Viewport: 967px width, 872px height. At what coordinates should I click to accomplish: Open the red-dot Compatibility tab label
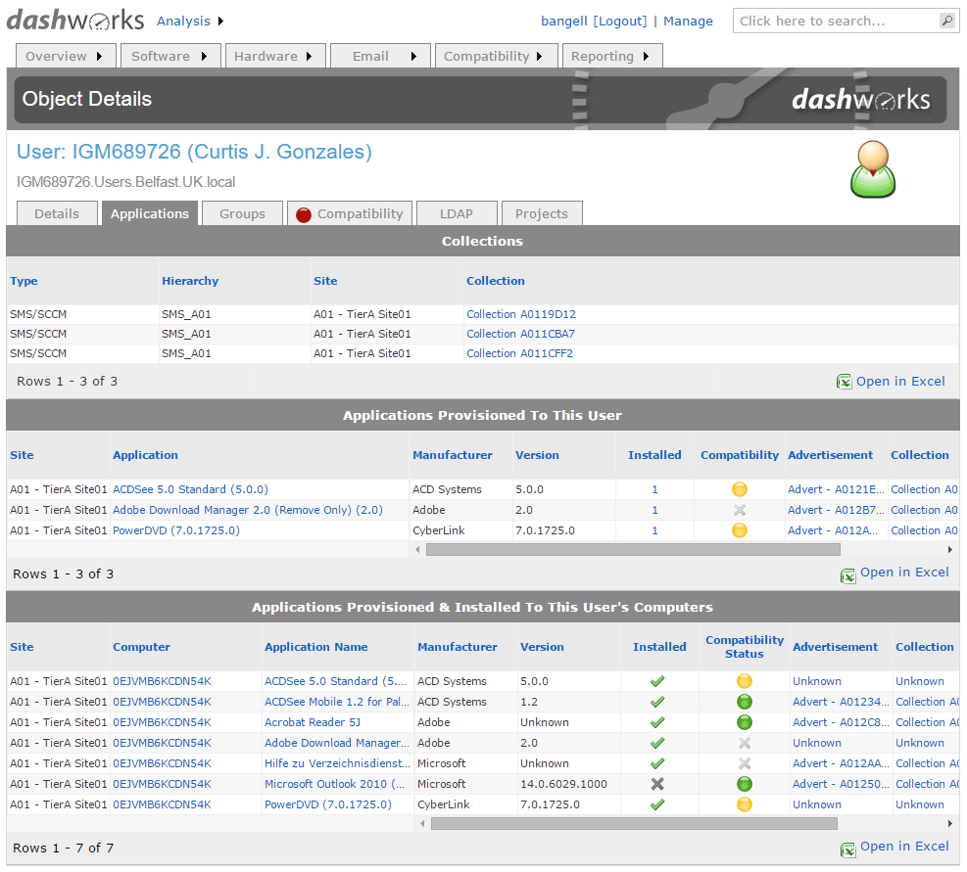pyautogui.click(x=360, y=214)
